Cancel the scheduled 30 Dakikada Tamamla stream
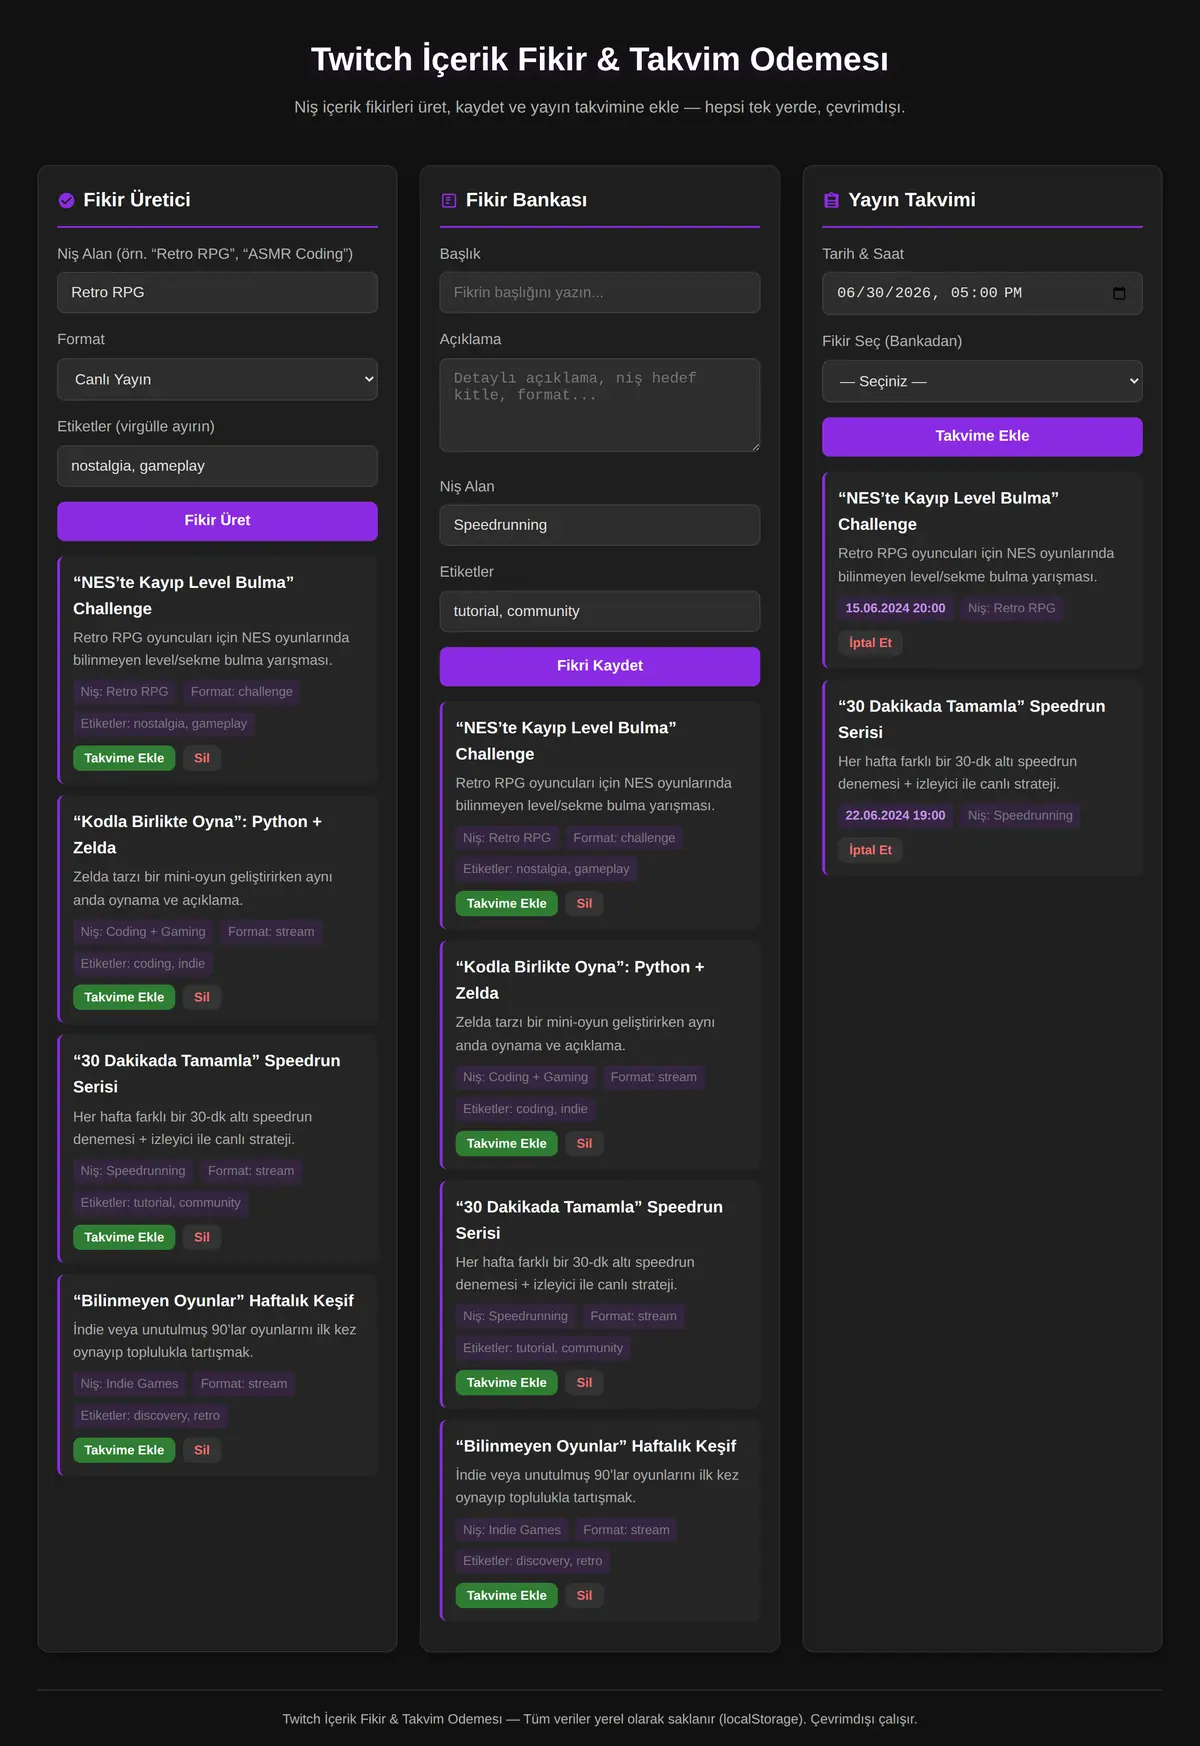 [x=870, y=850]
